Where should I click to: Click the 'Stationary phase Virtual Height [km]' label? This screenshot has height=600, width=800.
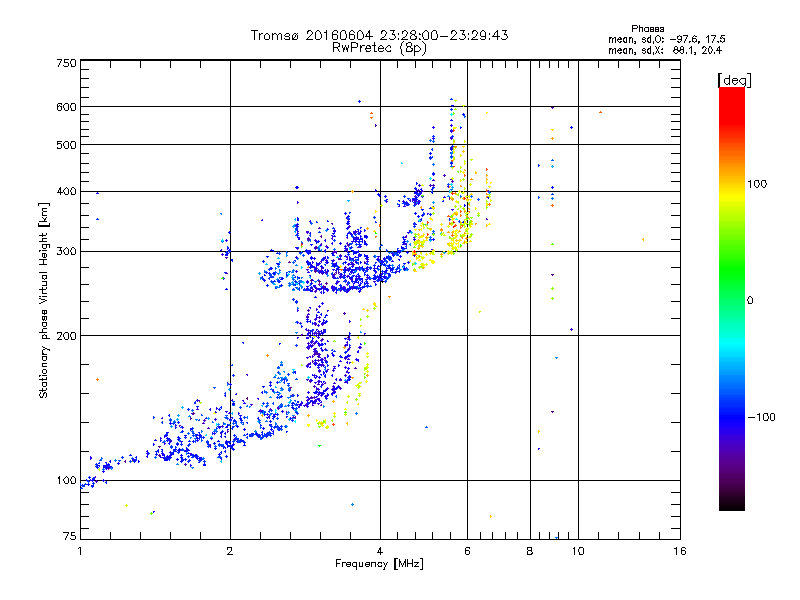[x=44, y=300]
